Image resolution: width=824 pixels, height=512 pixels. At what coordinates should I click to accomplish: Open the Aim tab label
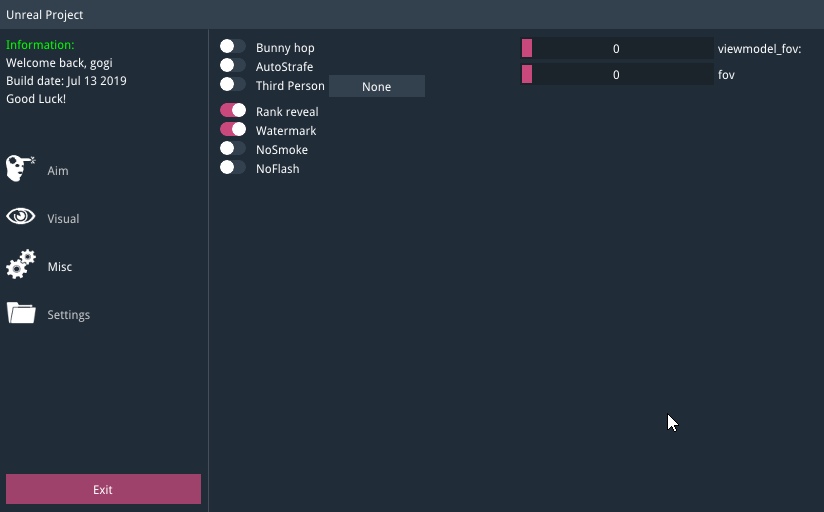[x=58, y=171]
